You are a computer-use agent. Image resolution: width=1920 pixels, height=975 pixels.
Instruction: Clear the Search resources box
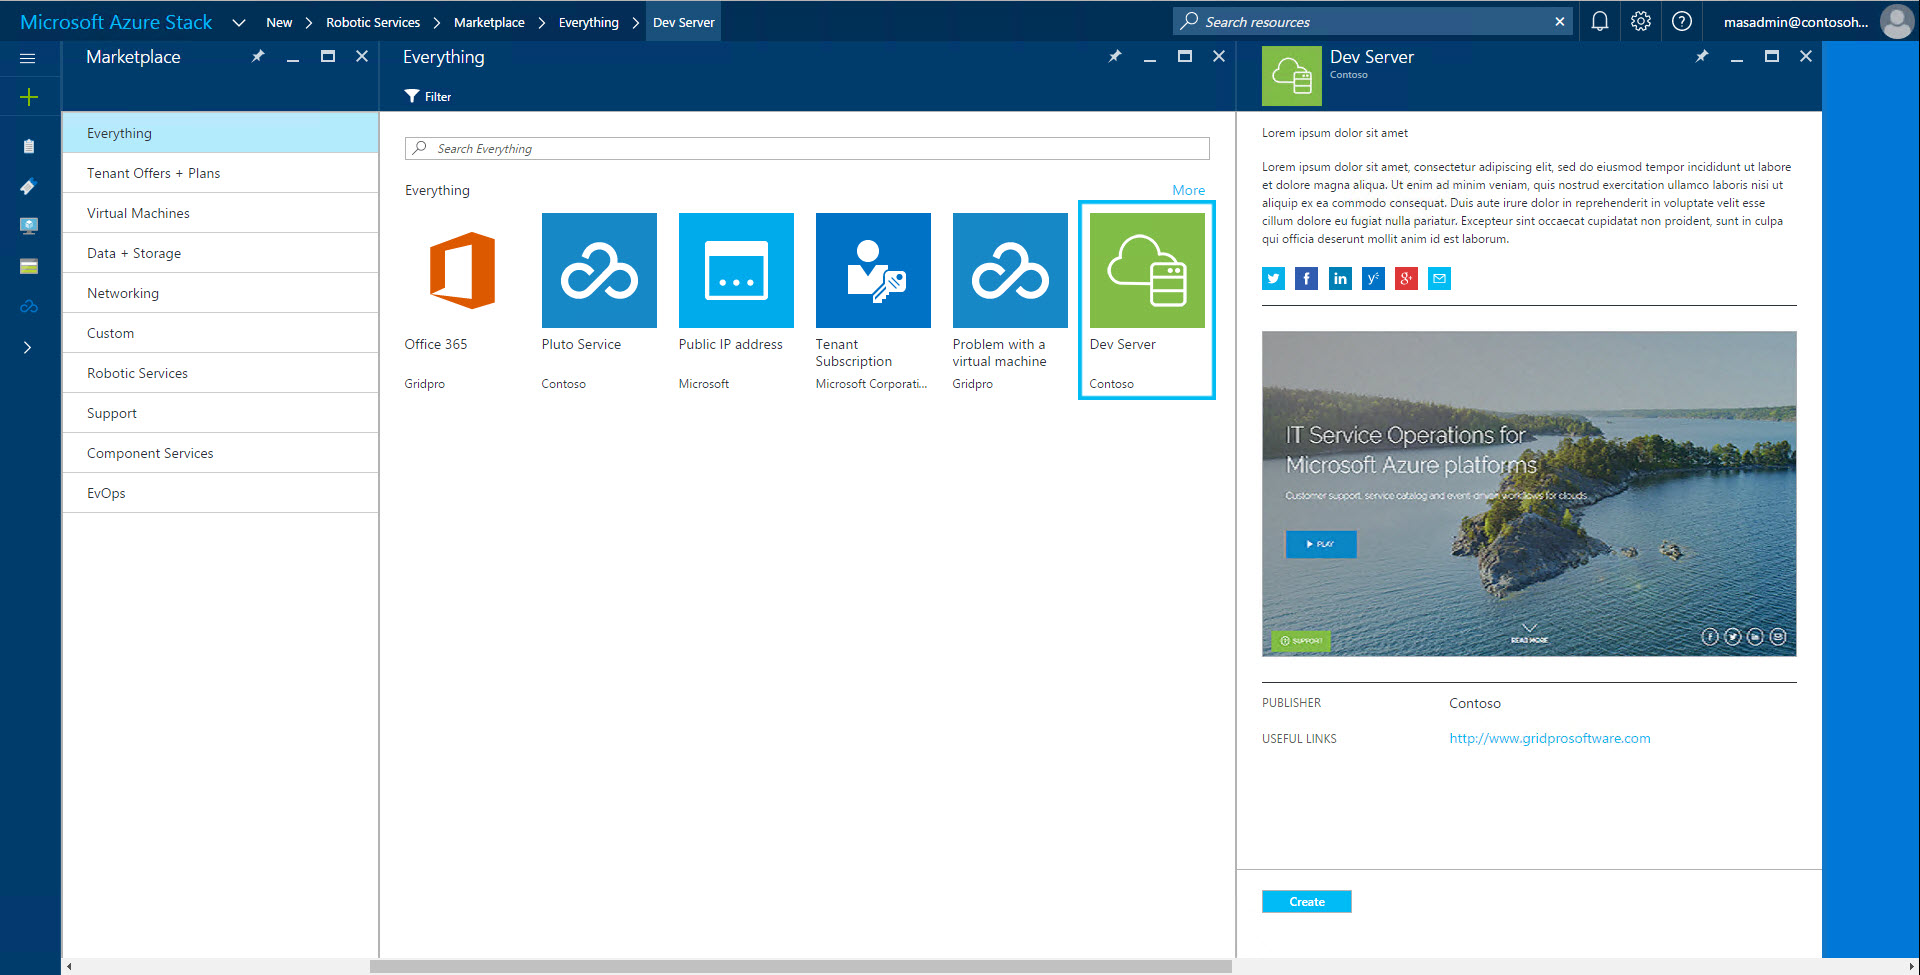(x=1560, y=22)
